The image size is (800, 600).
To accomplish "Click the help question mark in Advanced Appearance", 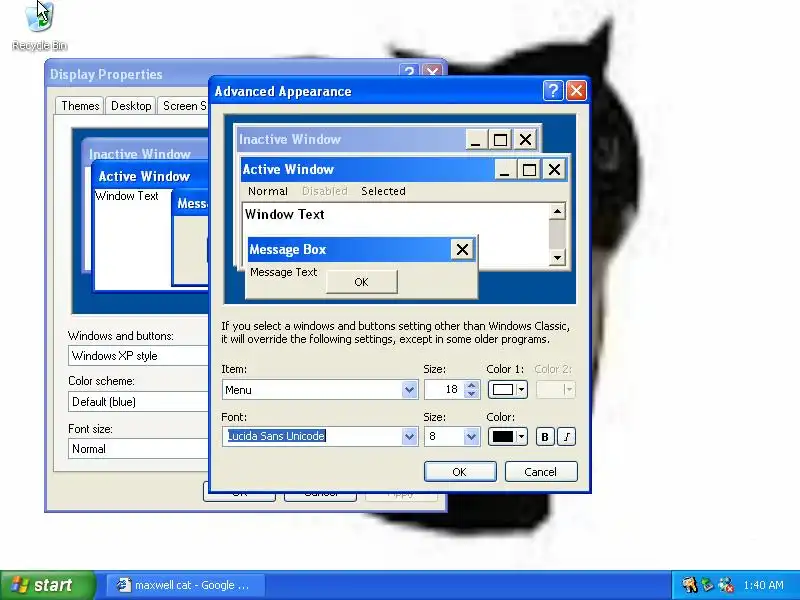I will coord(553,91).
